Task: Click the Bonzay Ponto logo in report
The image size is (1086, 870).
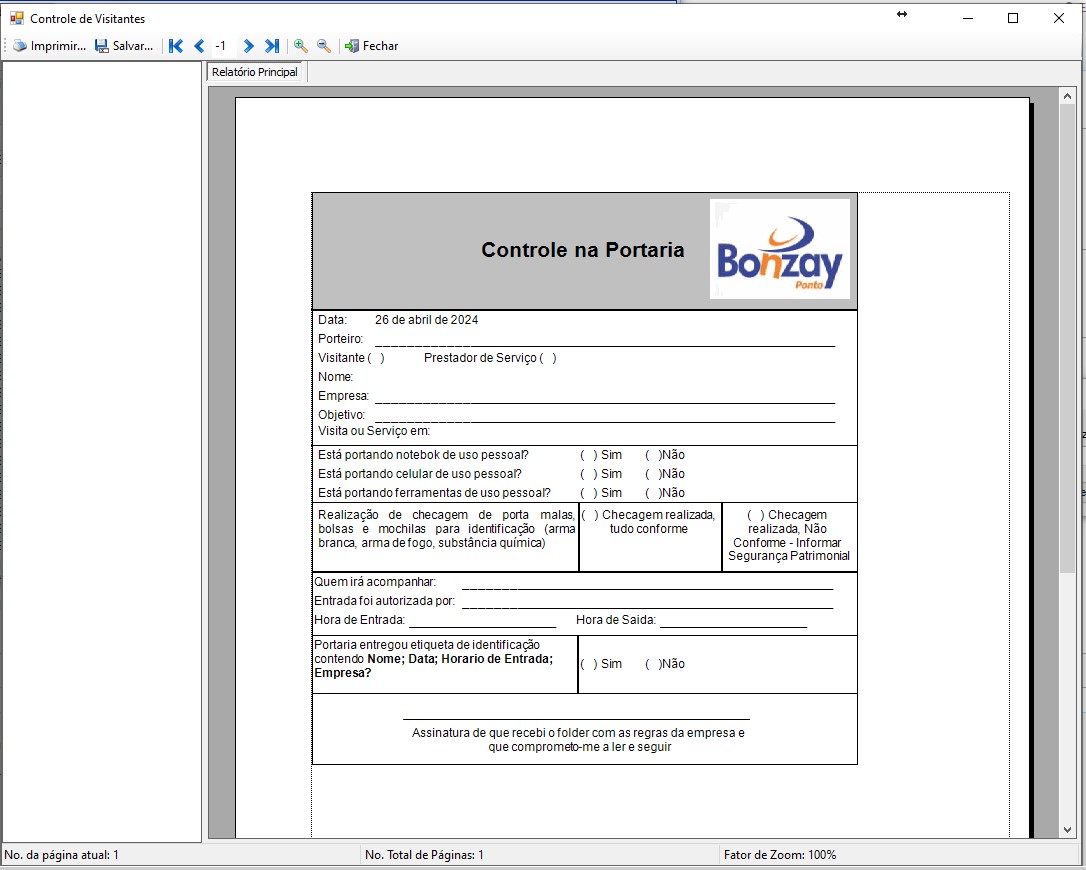Action: (779, 249)
